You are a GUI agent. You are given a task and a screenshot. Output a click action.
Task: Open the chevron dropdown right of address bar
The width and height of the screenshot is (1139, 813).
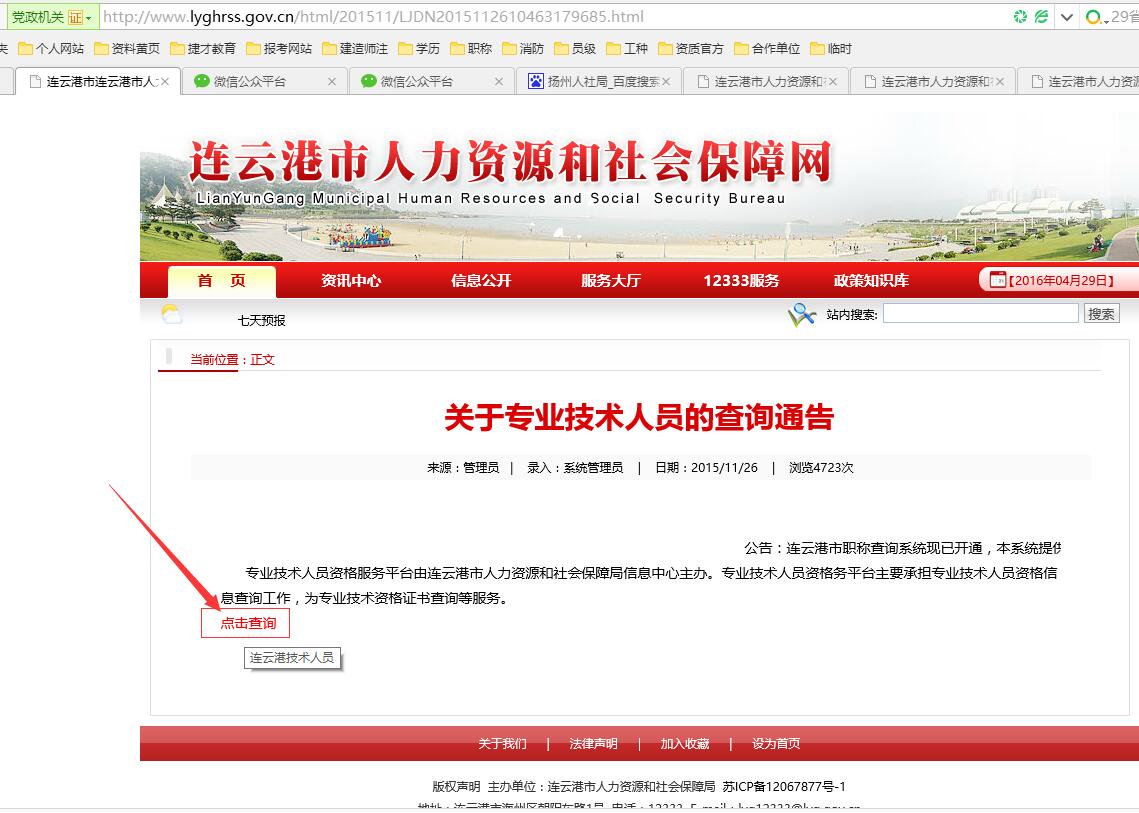pos(1066,16)
